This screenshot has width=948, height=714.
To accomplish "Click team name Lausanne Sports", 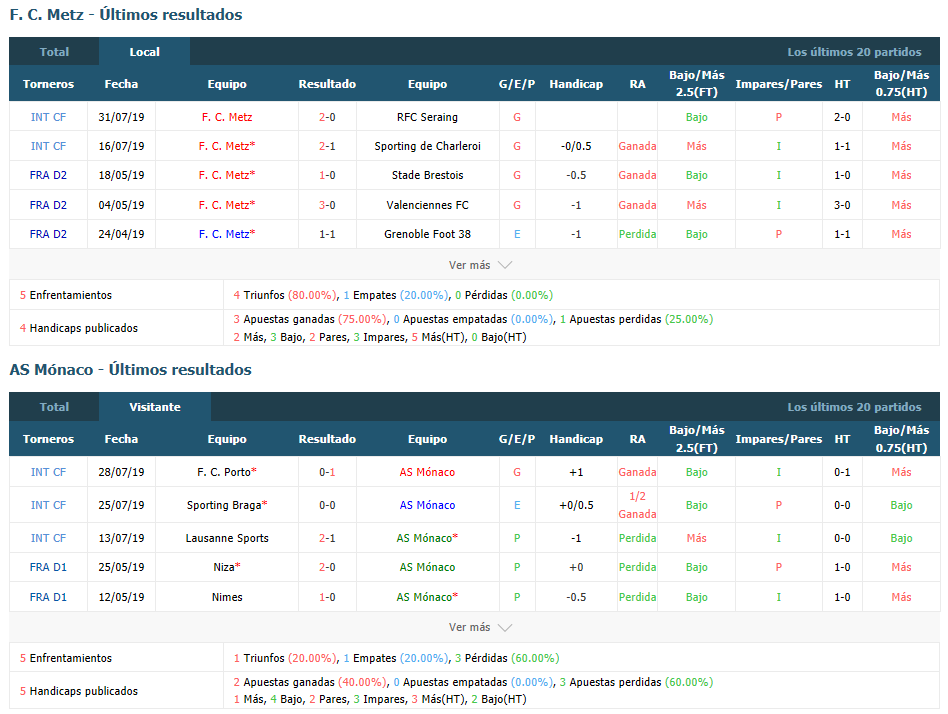I will click(x=227, y=538).
